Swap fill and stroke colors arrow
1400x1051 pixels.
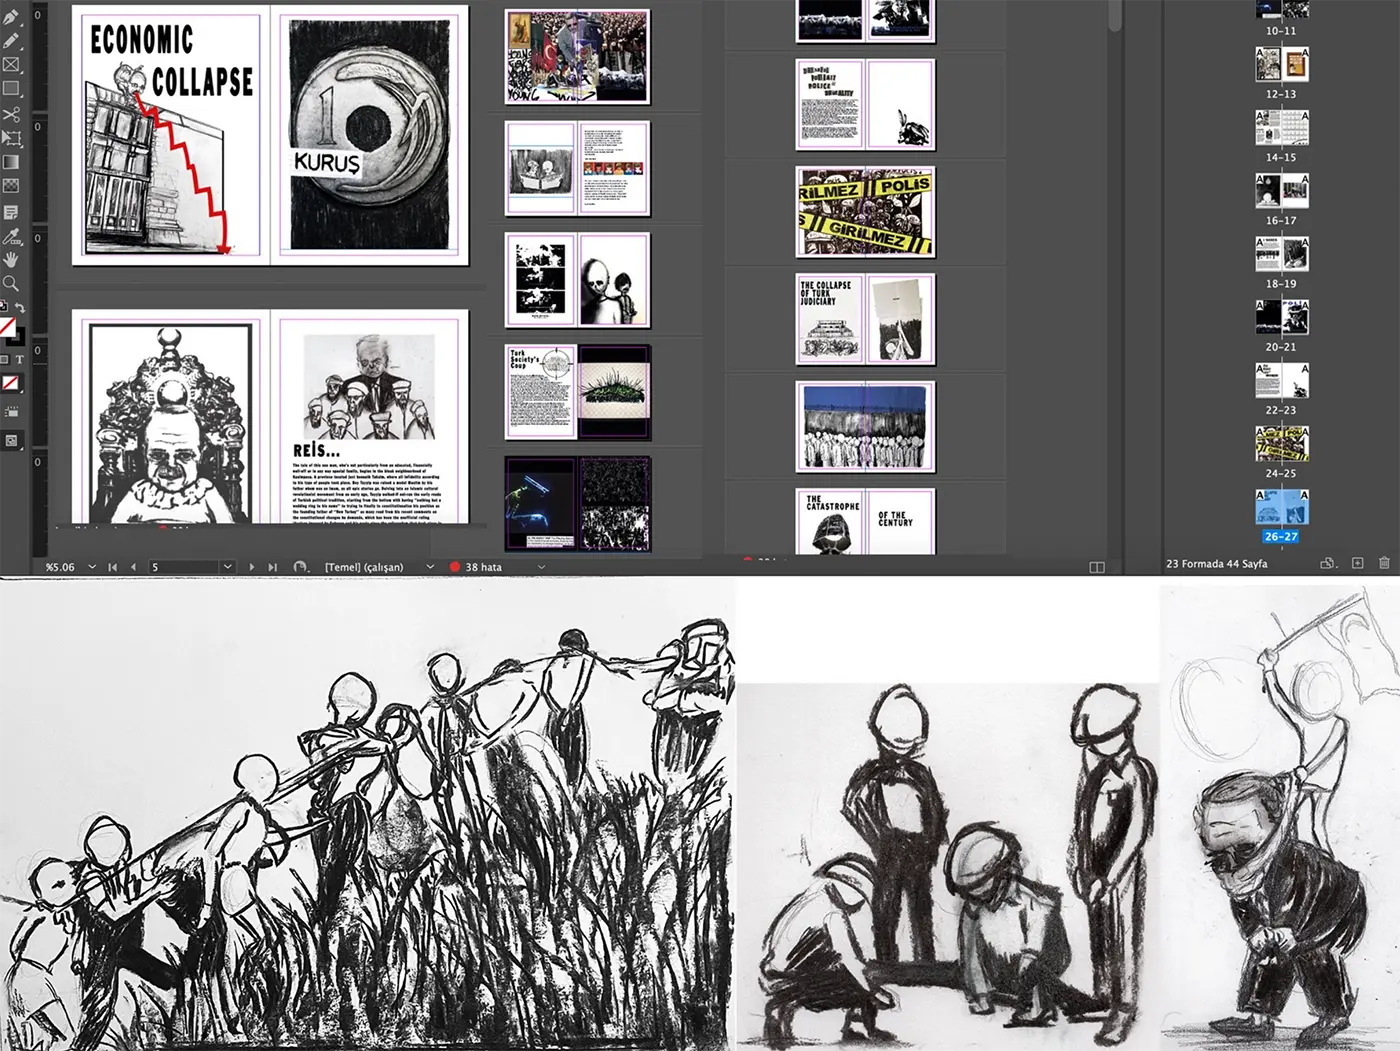(19, 308)
